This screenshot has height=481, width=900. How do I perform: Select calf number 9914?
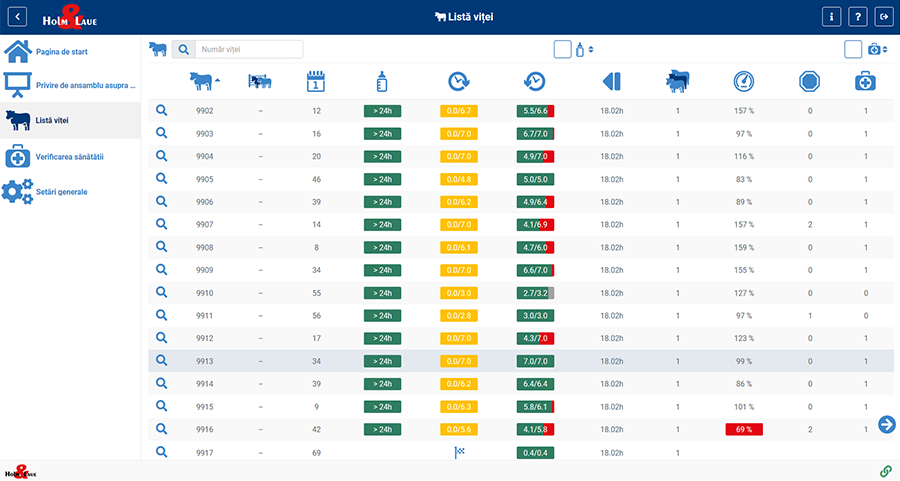204,383
